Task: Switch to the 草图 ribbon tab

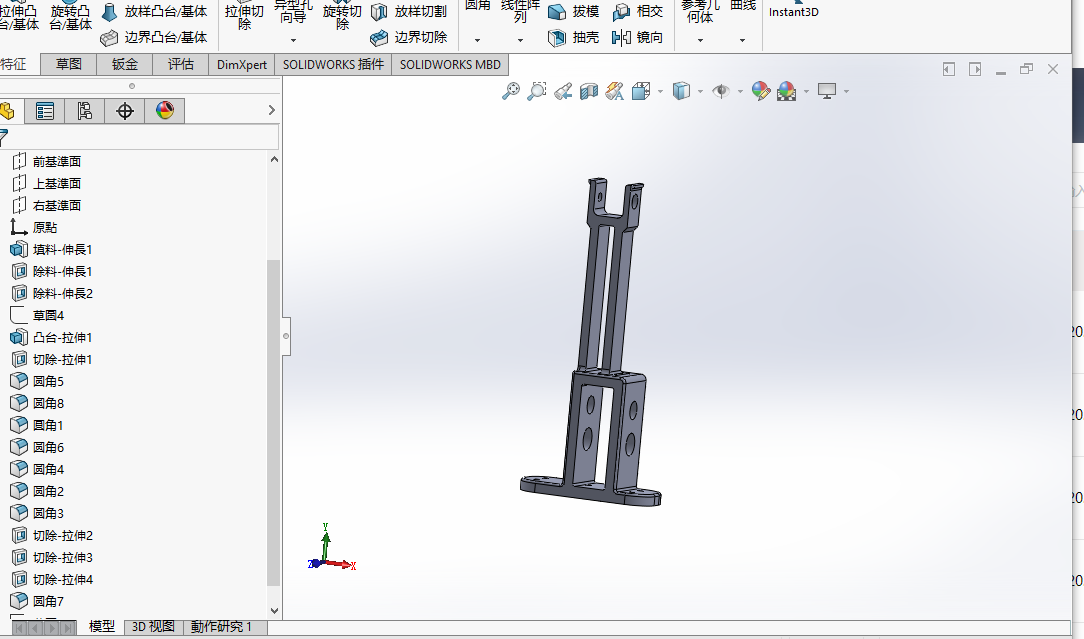Action: coord(69,64)
